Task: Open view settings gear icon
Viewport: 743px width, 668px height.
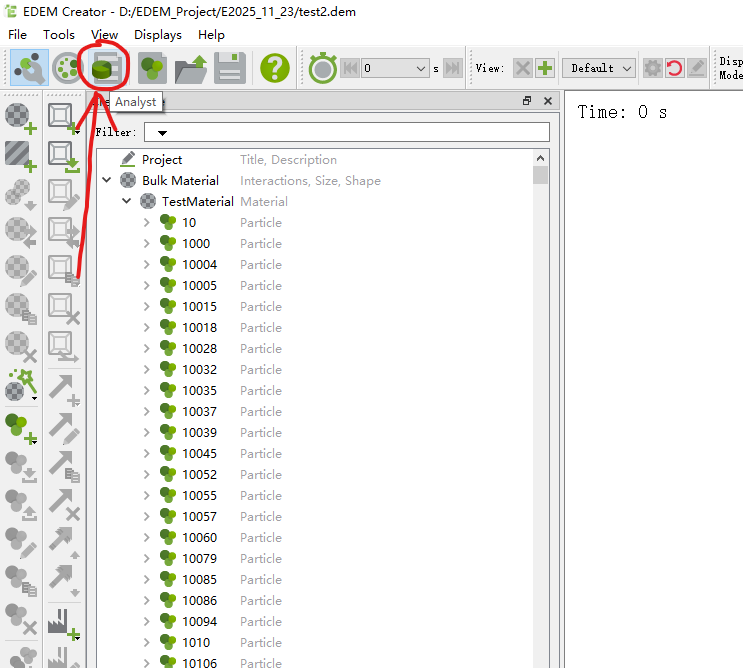Action: pyautogui.click(x=652, y=68)
